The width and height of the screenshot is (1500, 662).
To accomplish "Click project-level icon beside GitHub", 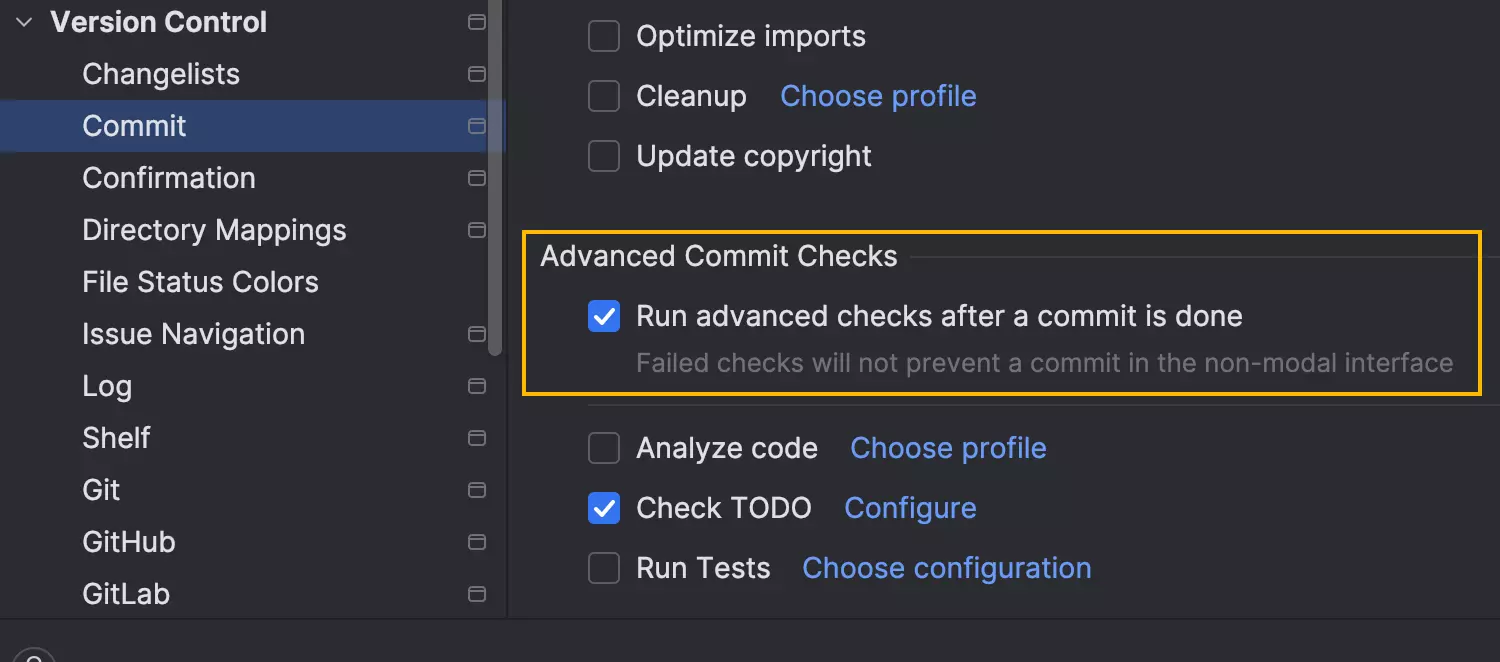I will coord(477,542).
